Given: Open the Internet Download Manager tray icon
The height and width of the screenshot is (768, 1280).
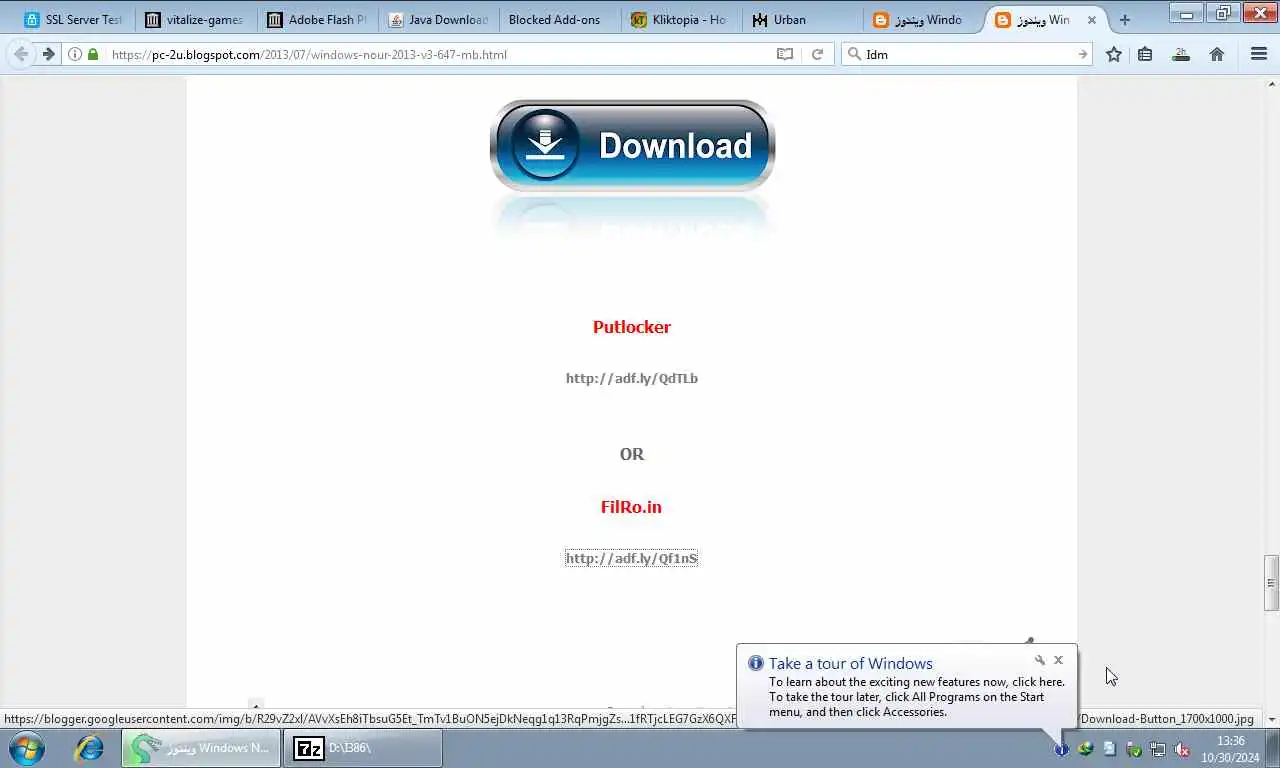Looking at the screenshot, I should [x=1085, y=749].
